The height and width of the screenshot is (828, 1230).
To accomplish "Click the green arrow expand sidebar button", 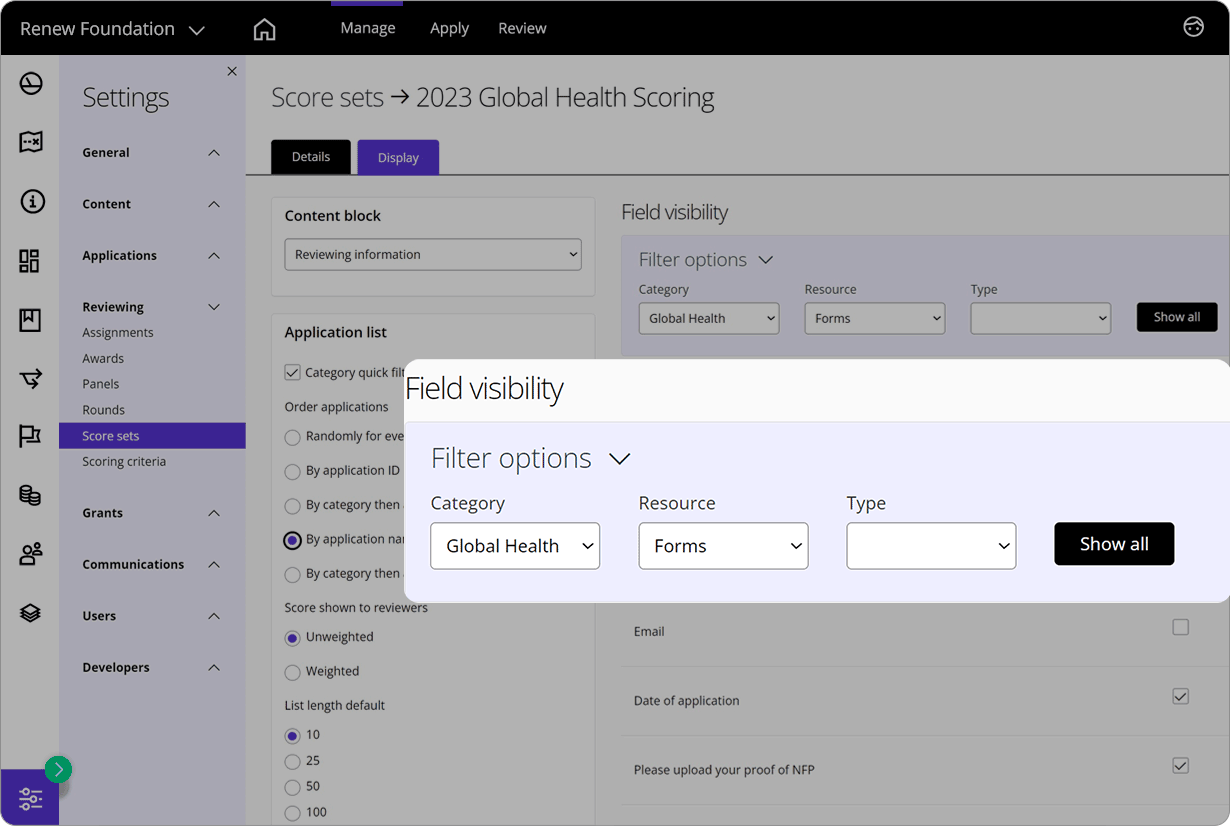I will pyautogui.click(x=58, y=769).
